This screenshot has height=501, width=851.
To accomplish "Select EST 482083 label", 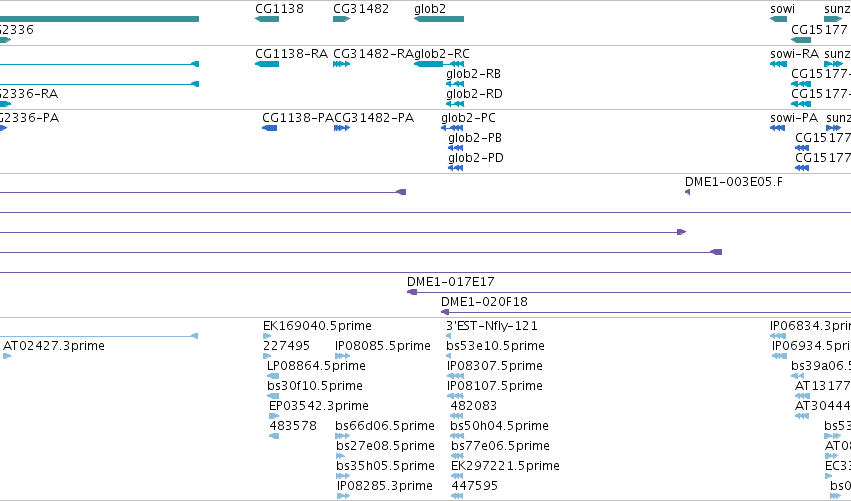I will click(x=473, y=406).
